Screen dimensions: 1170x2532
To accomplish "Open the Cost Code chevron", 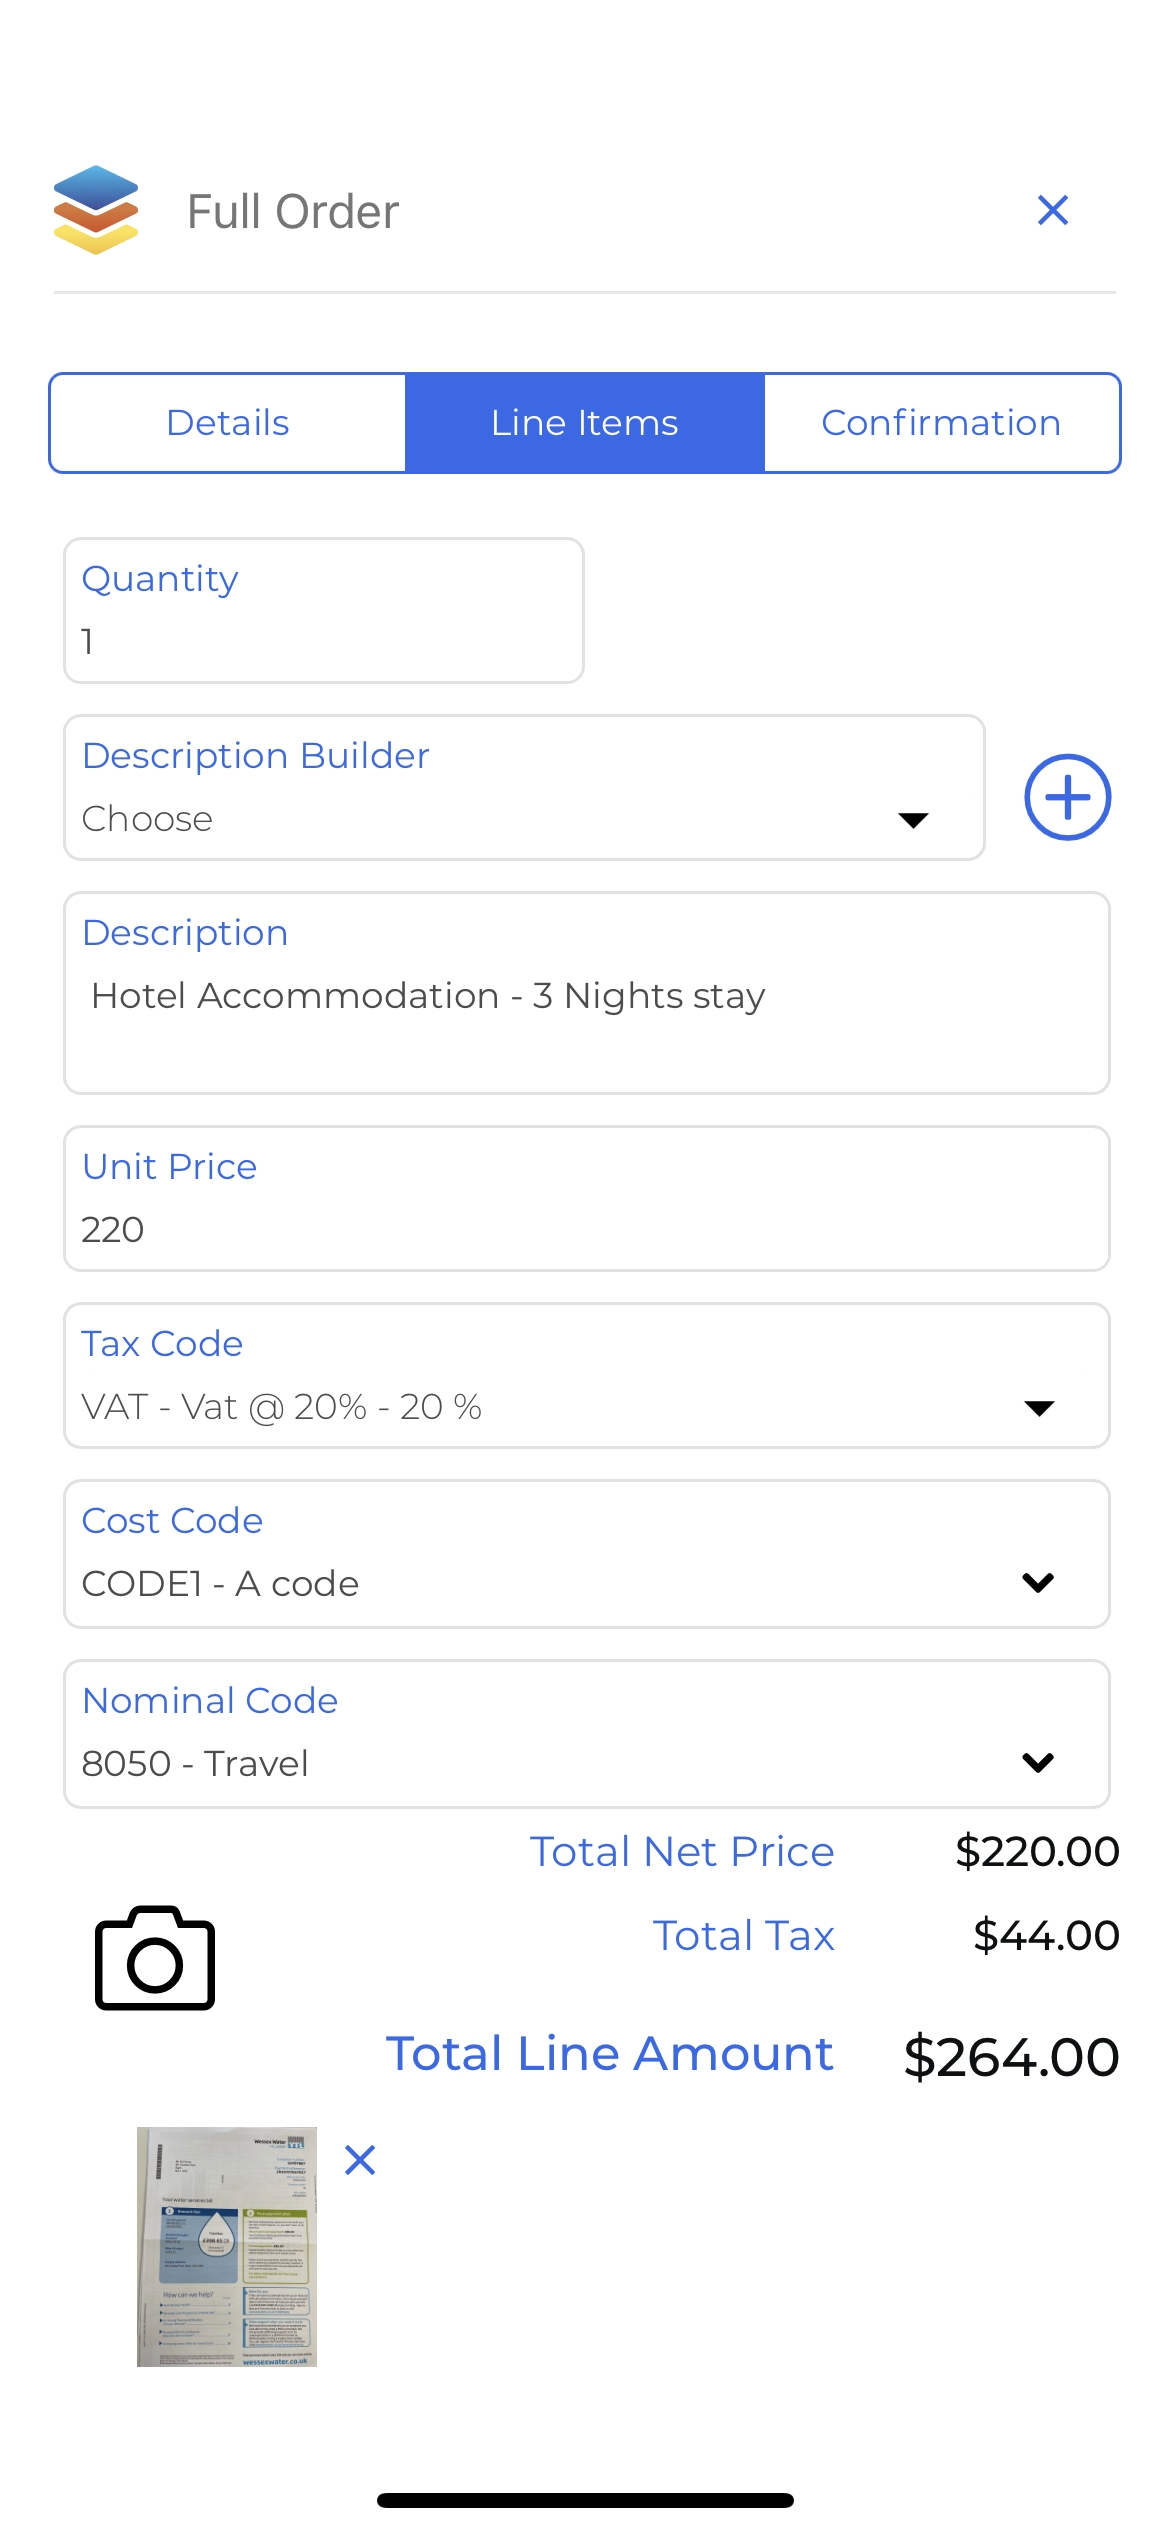I will [1038, 1583].
